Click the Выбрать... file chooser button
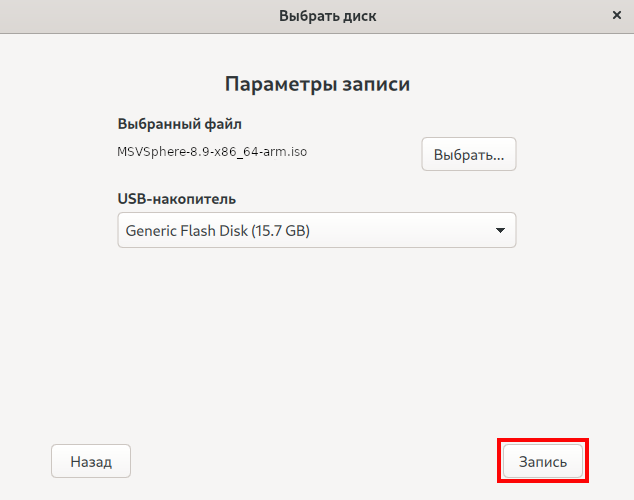634x500 pixels. pos(469,154)
